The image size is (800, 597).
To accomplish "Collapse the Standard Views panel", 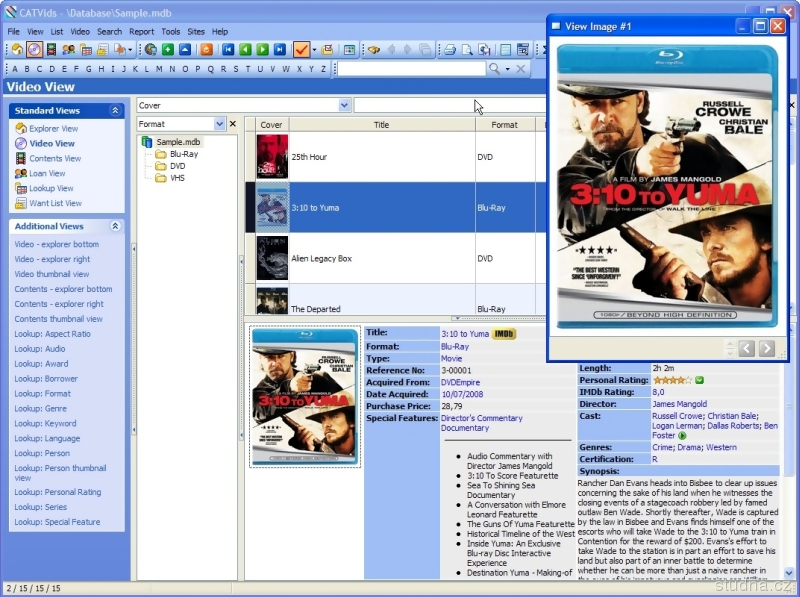I will pos(115,110).
